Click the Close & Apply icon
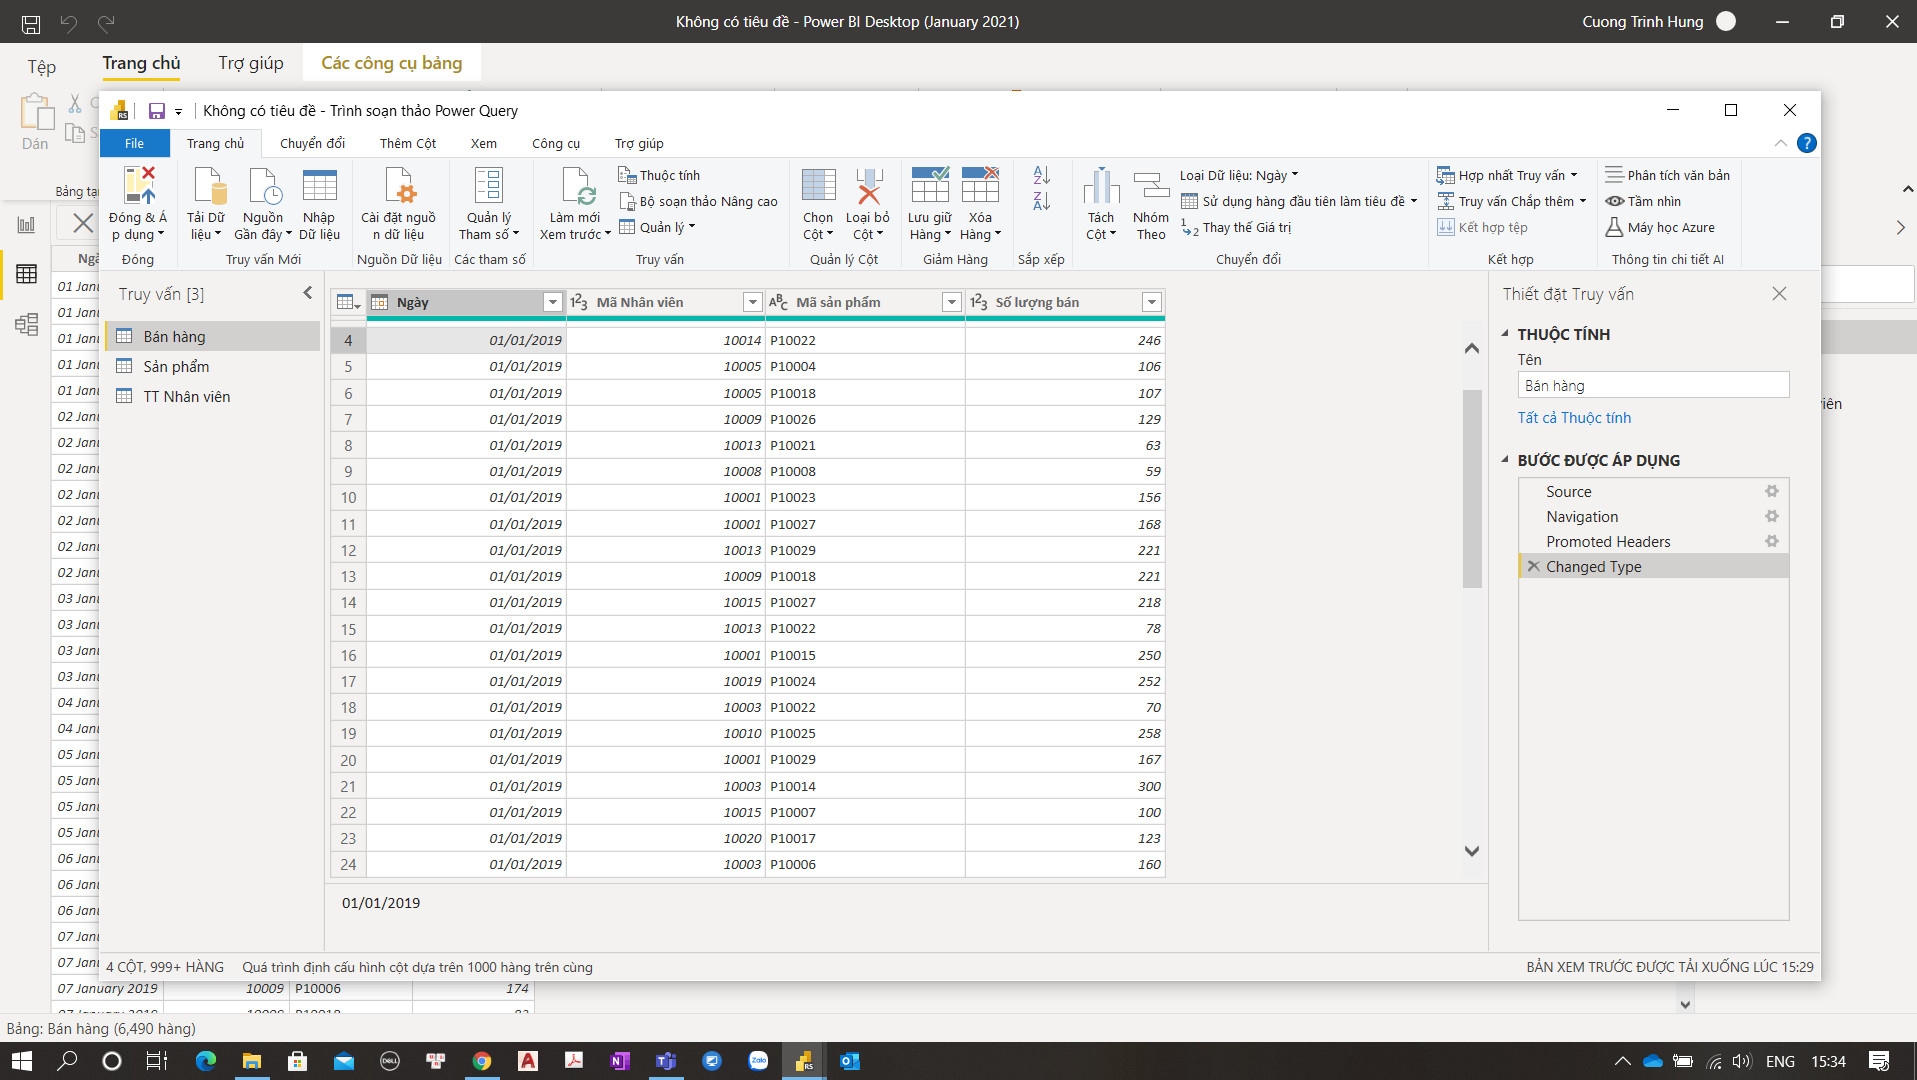Screen dimensions: 1917x1080 pos(139,187)
